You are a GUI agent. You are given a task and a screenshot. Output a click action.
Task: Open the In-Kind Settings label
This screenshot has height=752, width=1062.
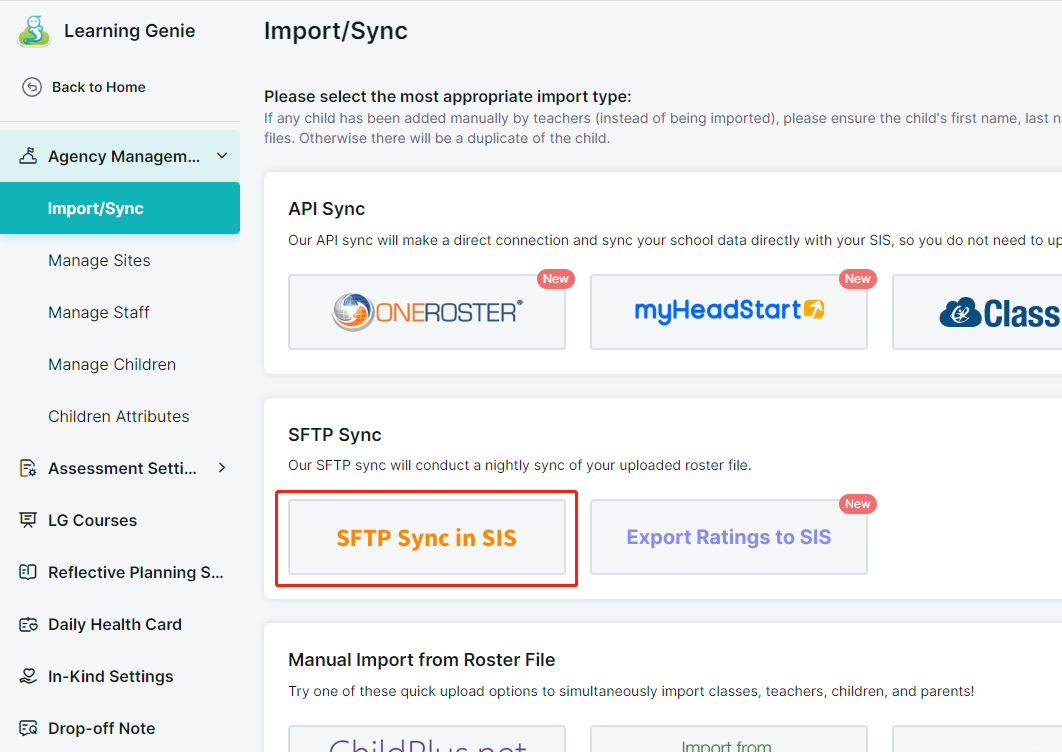coord(110,676)
